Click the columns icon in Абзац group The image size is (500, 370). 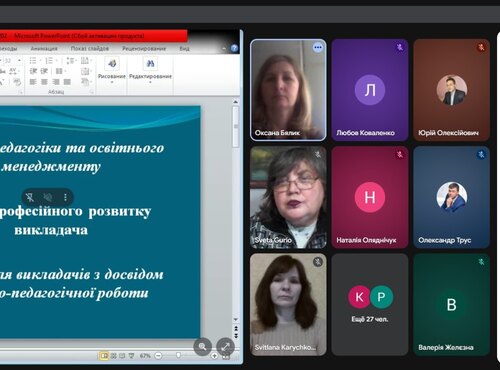pyautogui.click(x=59, y=71)
